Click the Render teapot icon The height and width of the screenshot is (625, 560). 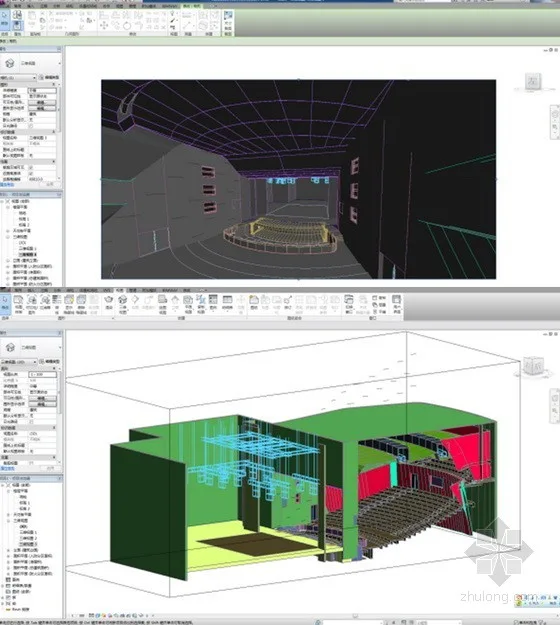tap(108, 300)
